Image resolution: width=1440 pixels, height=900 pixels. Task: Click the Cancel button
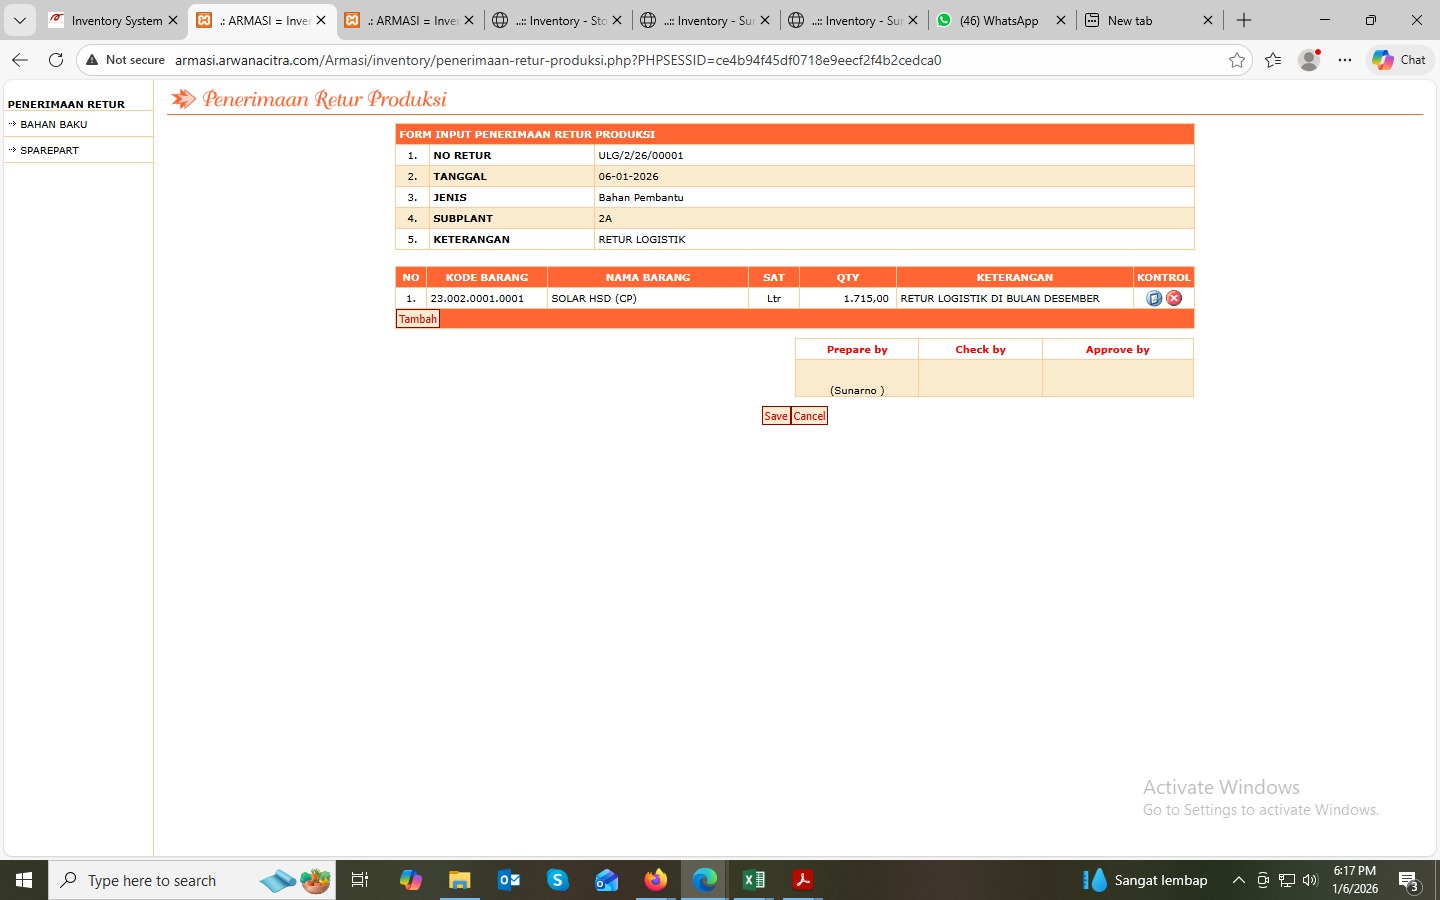809,416
